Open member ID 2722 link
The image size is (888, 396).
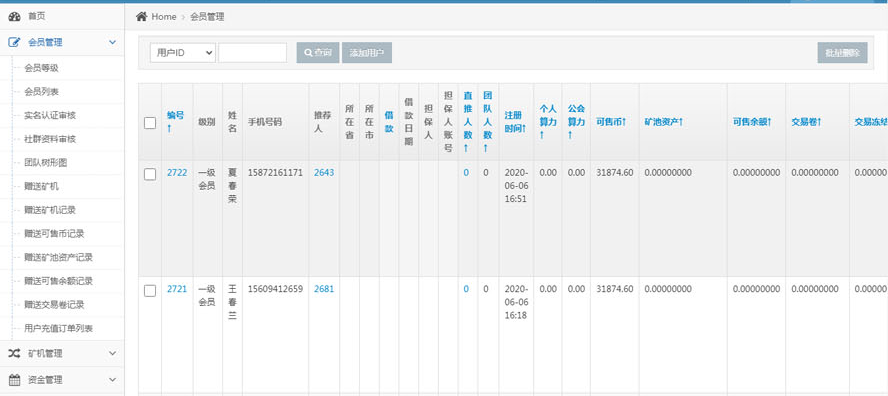tap(177, 173)
